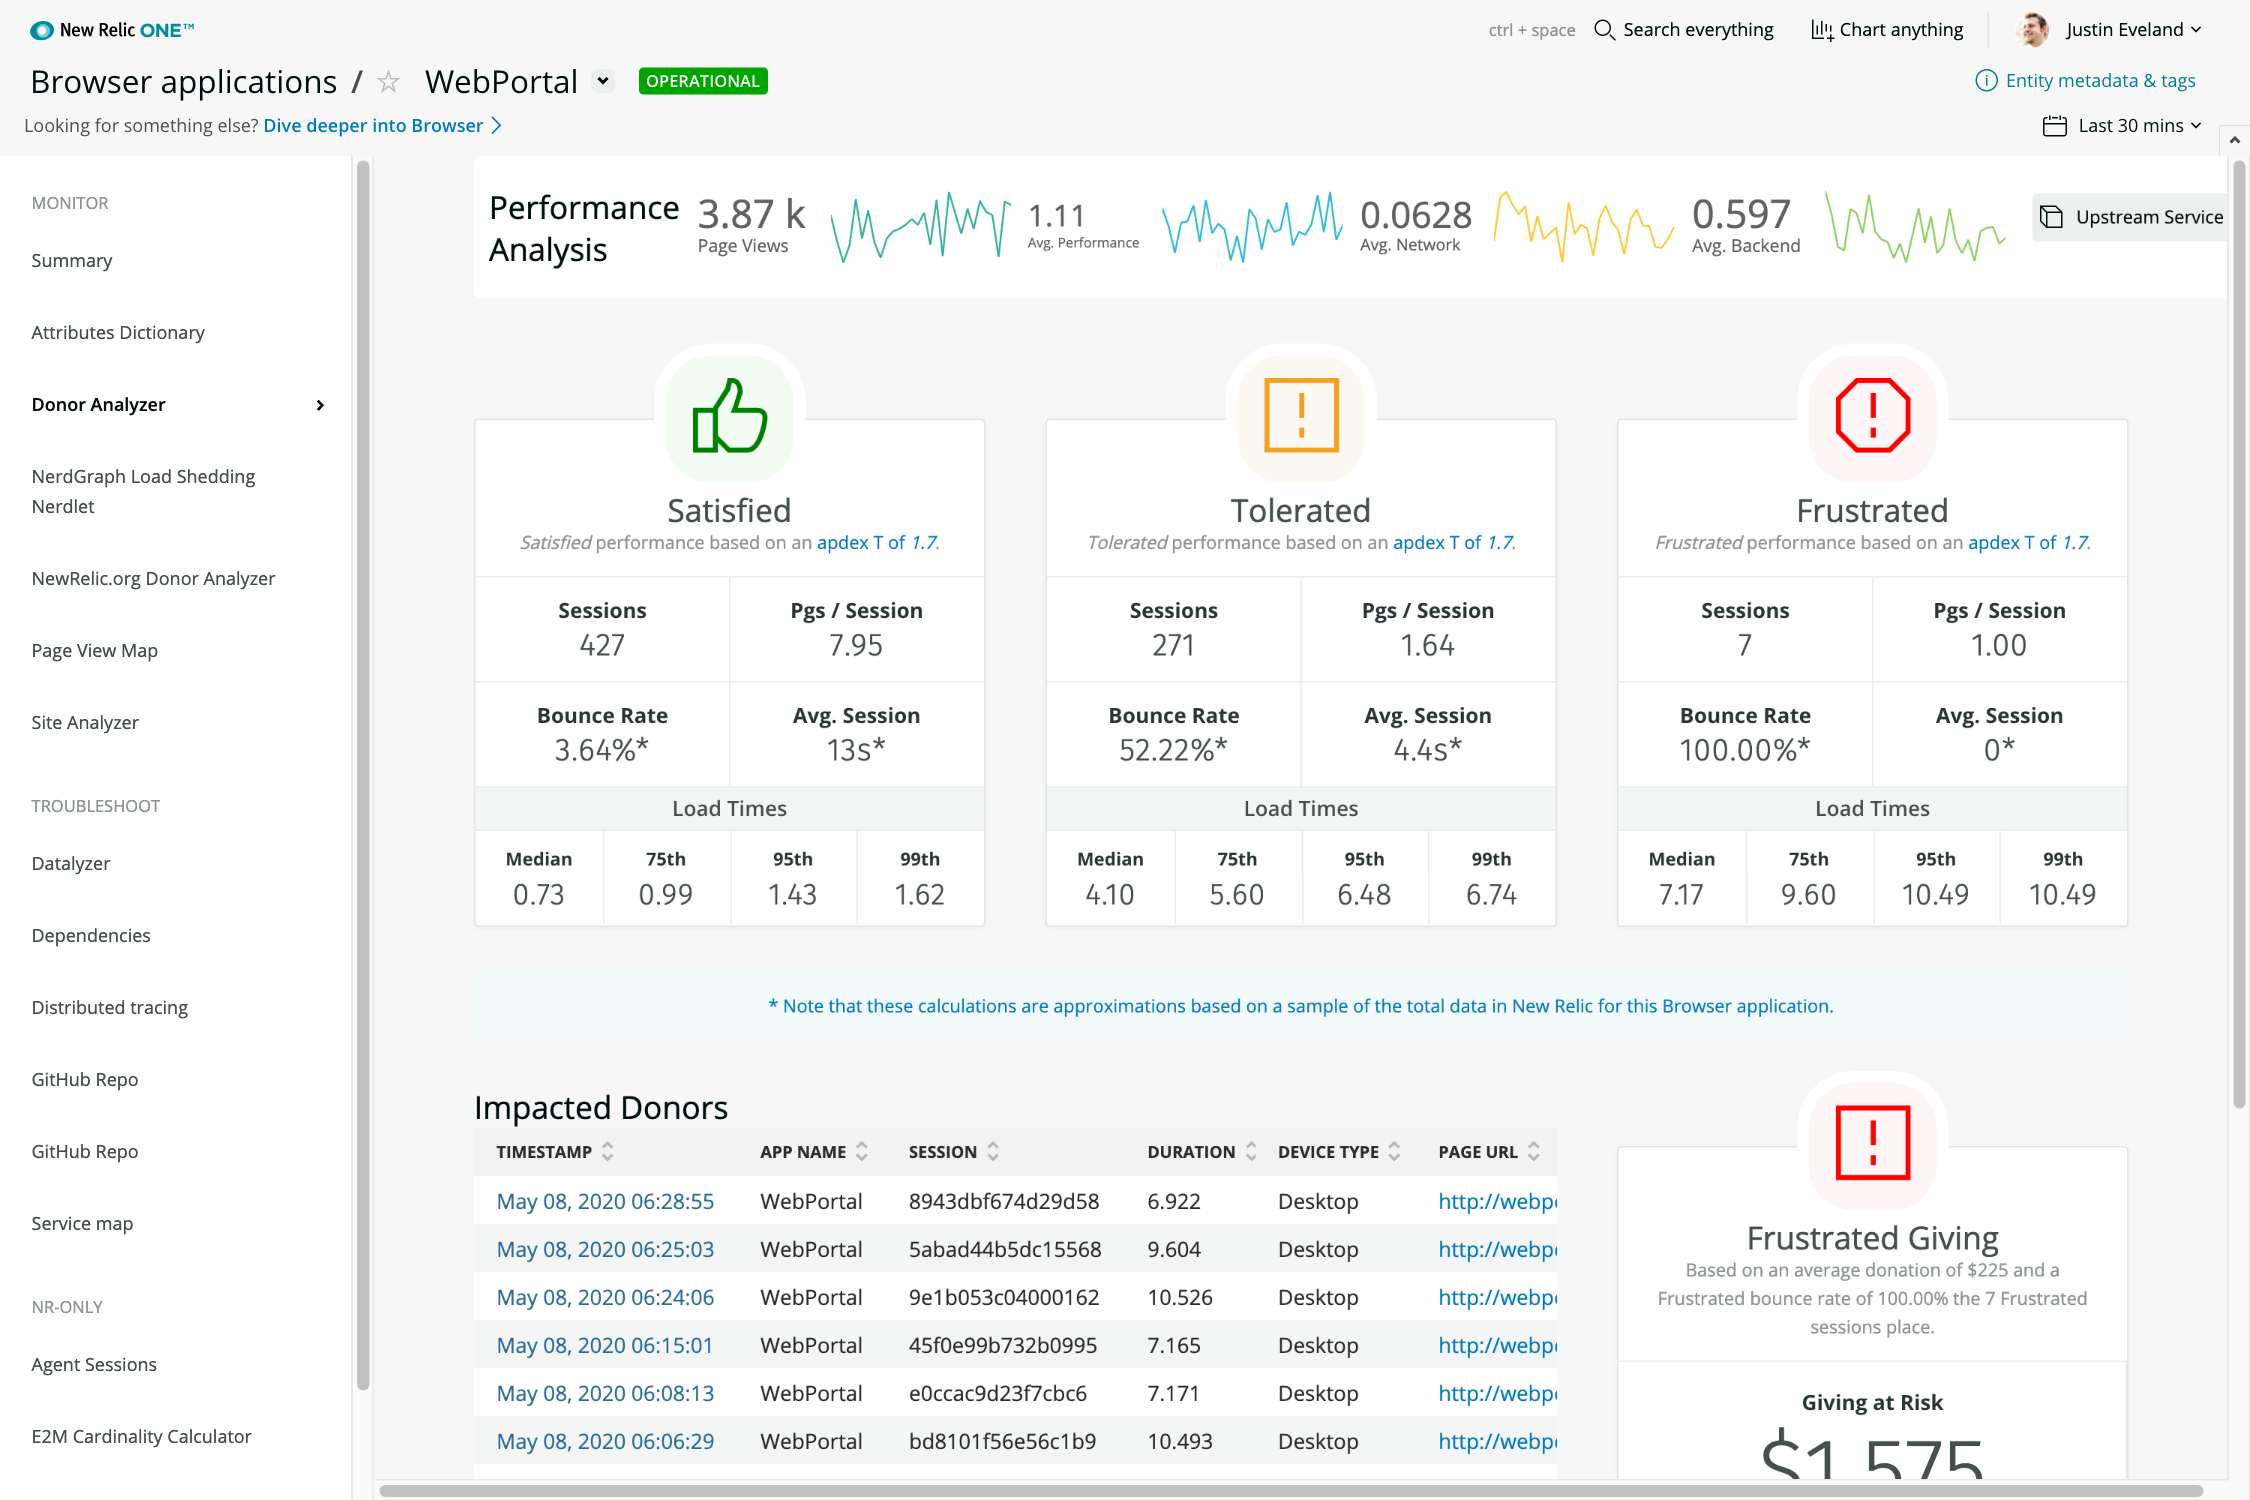The height and width of the screenshot is (1500, 2250).
Task: Select Distributed tracing in sidebar
Action: tap(110, 1007)
